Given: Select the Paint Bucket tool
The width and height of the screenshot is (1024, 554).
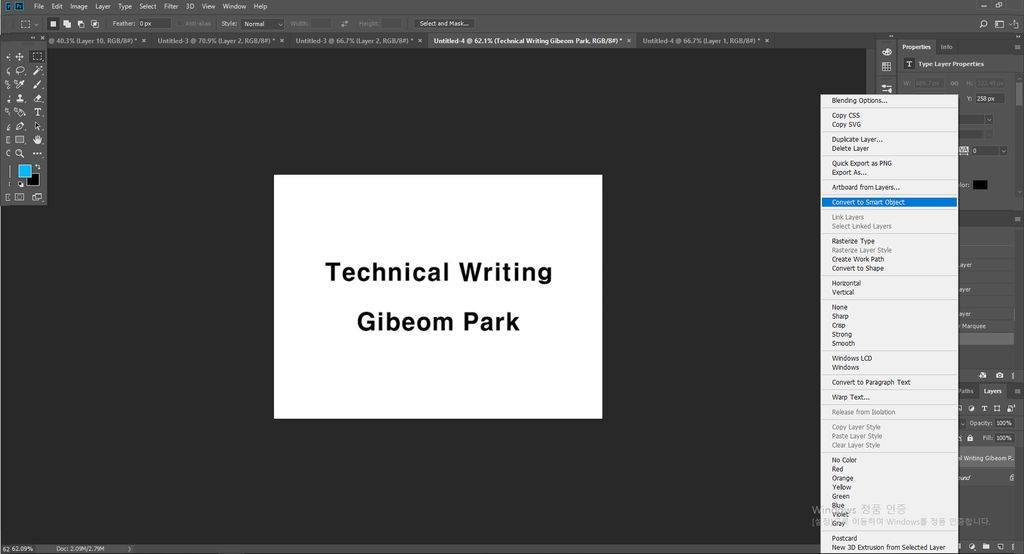Looking at the screenshot, I should (20, 112).
